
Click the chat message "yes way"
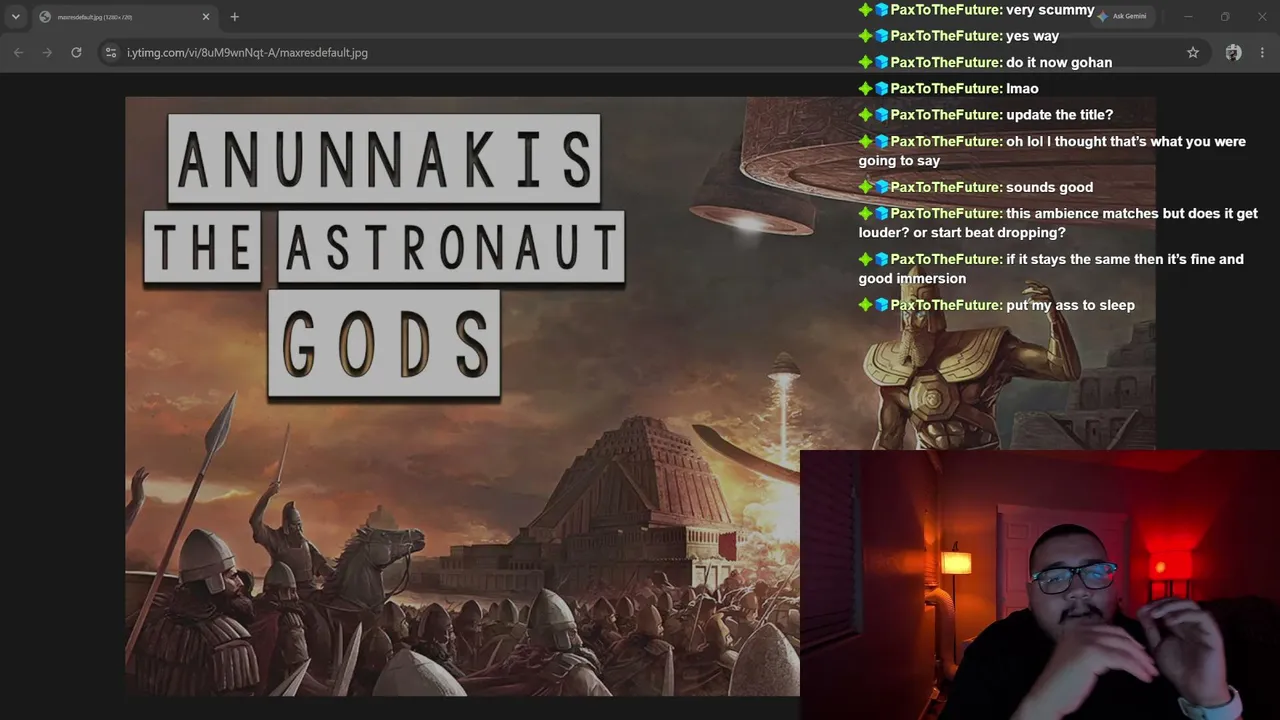tap(1032, 36)
